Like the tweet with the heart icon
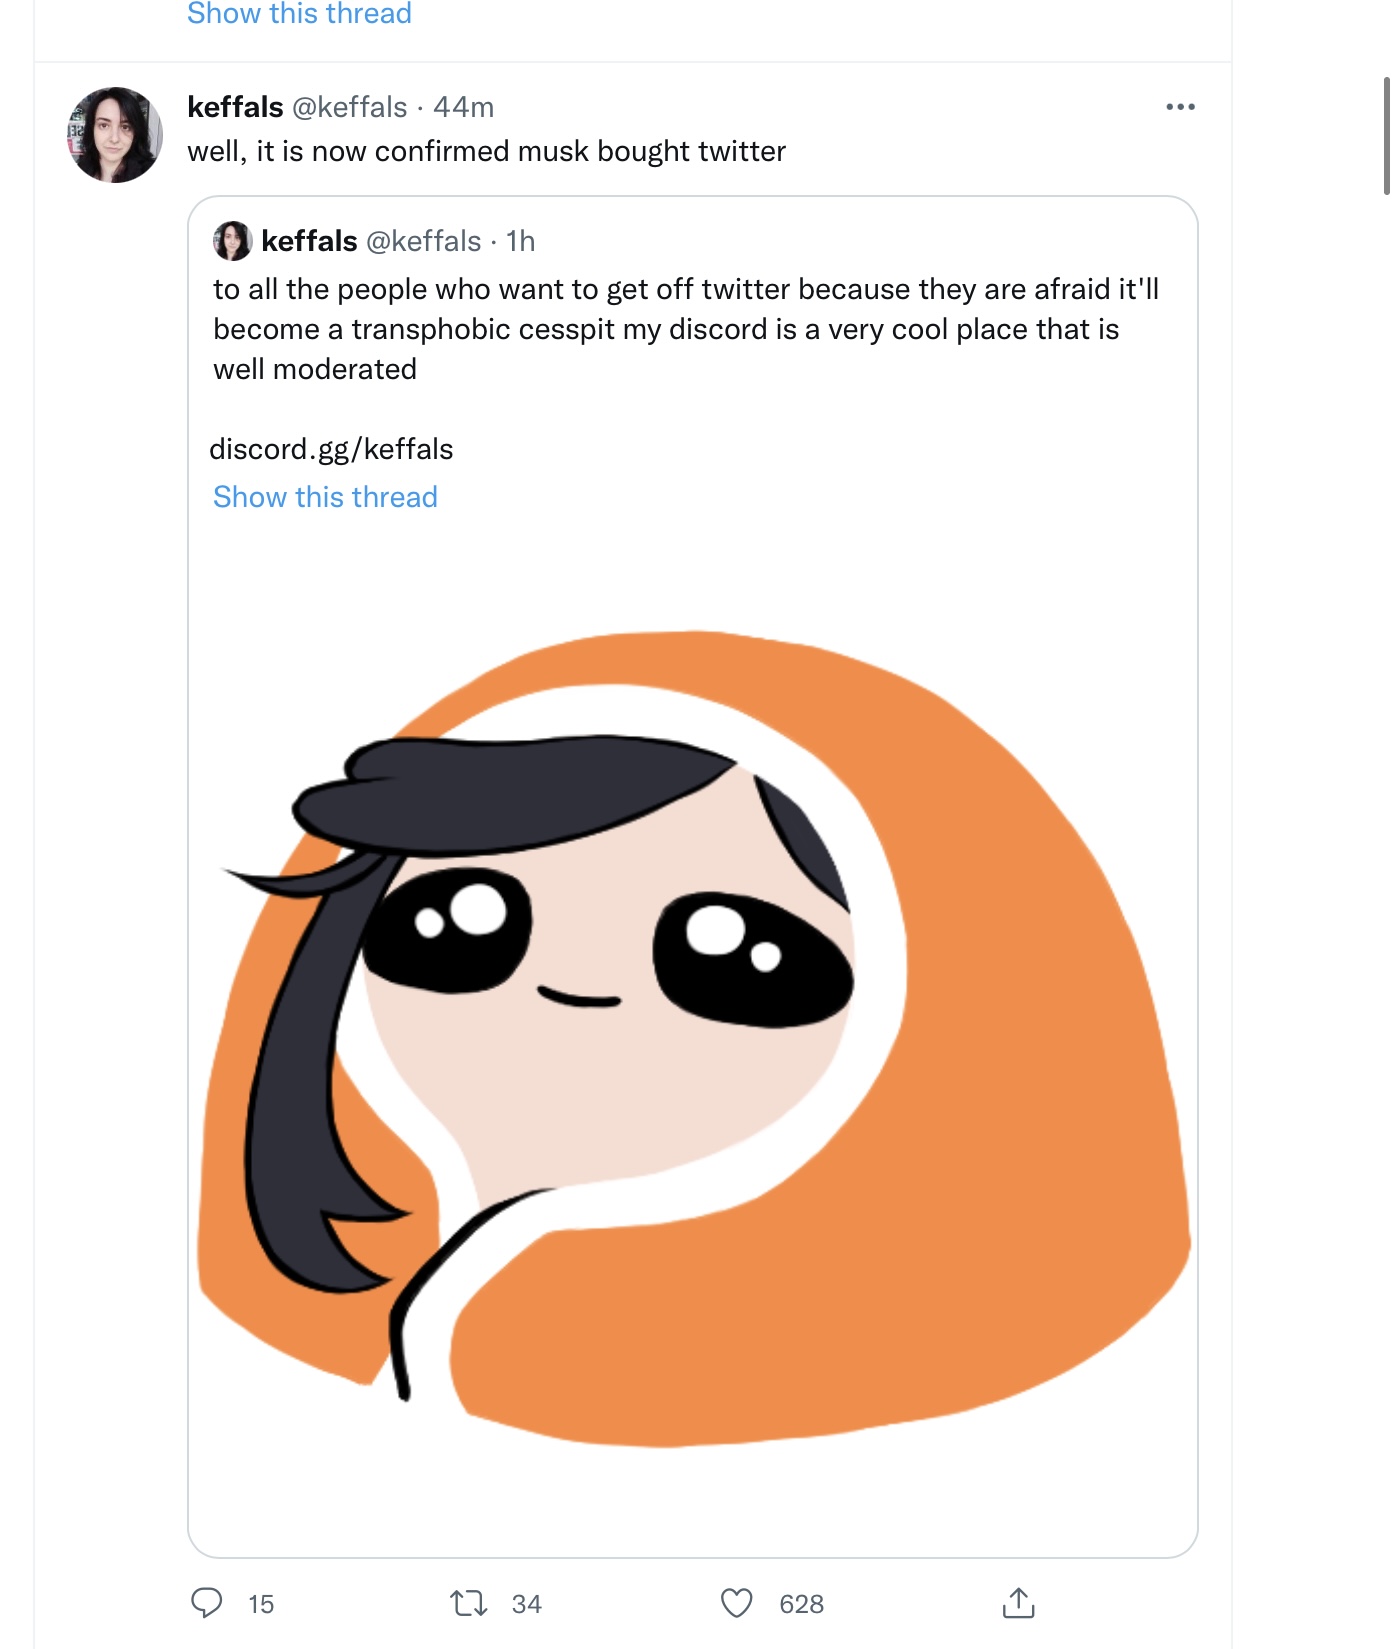Screen dimensions: 1396x1649 point(737,1603)
